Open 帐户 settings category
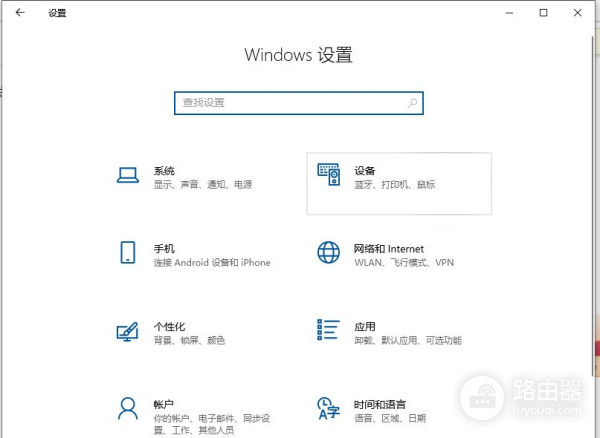600x438 pixels. pos(164,404)
